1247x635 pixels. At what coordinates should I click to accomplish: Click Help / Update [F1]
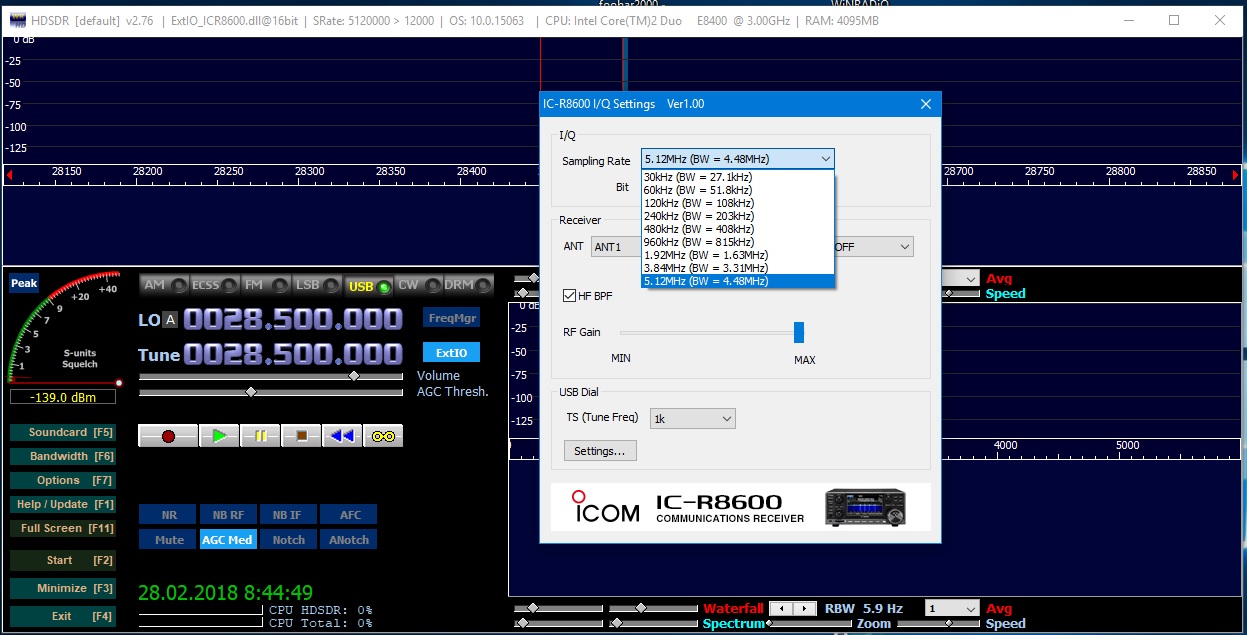[x=63, y=505]
